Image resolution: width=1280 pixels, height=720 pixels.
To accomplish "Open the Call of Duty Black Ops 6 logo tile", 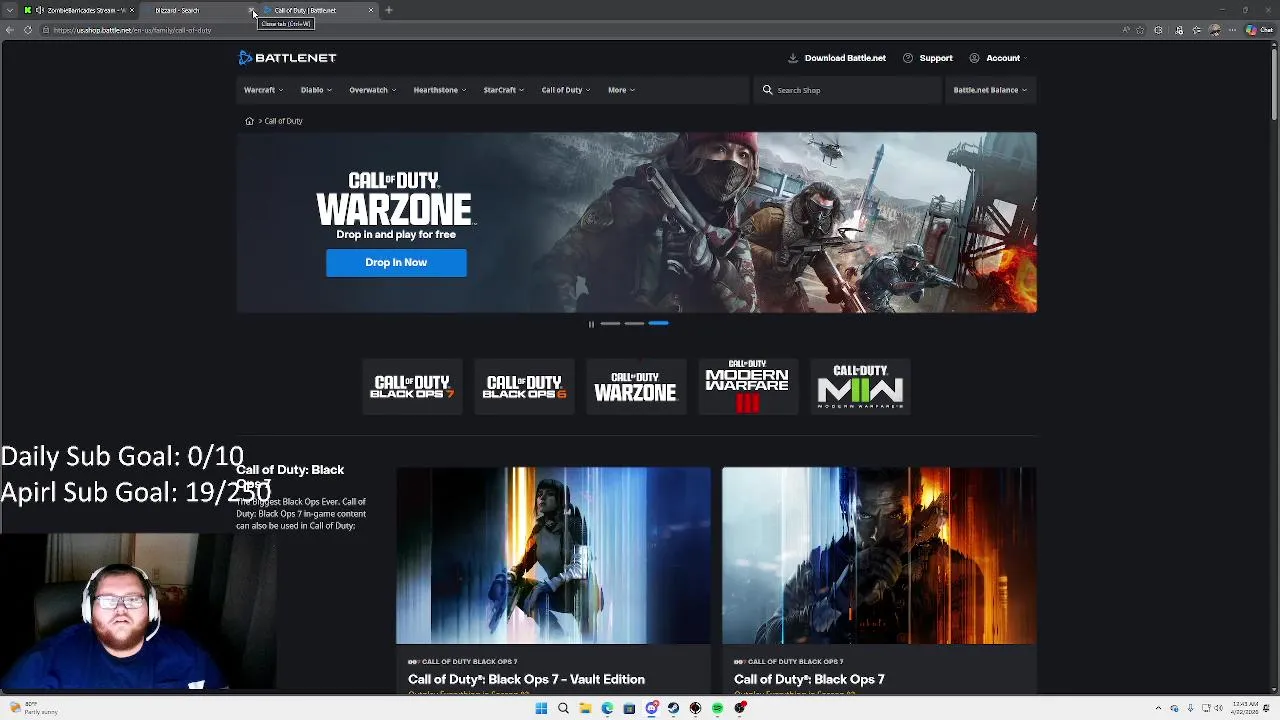I will (524, 387).
